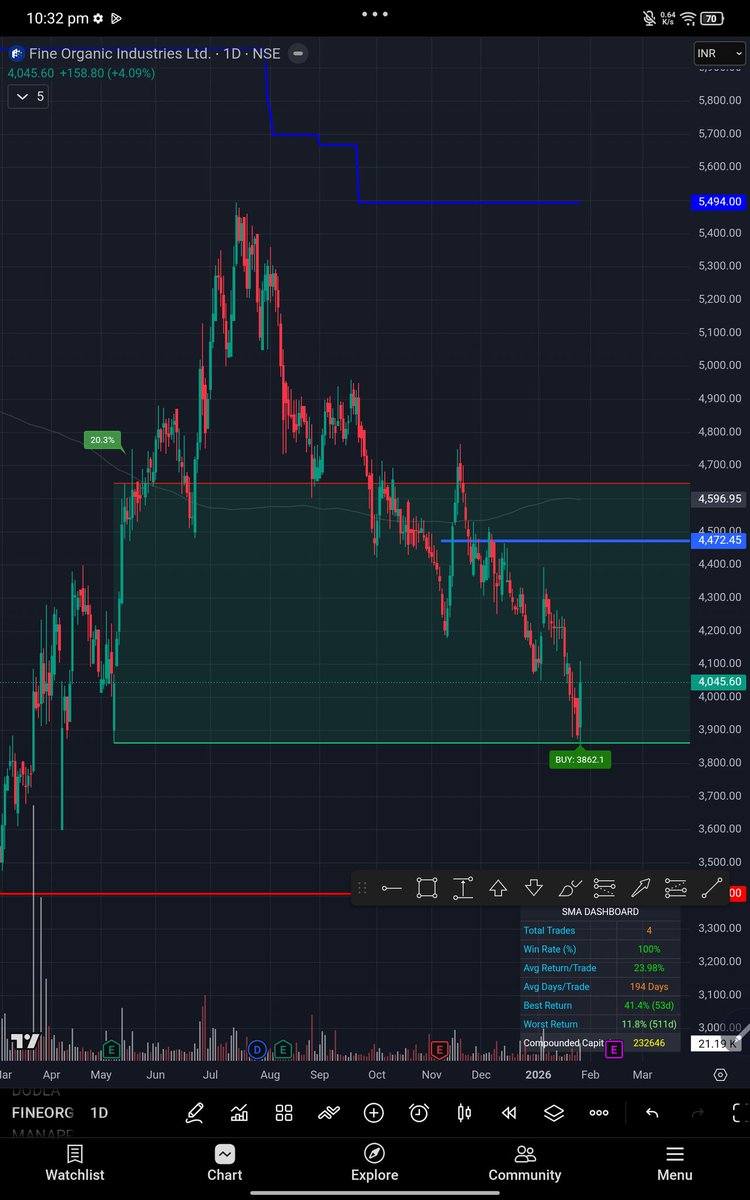Viewport: 750px width, 1200px height.
Task: Toggle fullscreen mode icon
Action: click(x=741, y=1112)
